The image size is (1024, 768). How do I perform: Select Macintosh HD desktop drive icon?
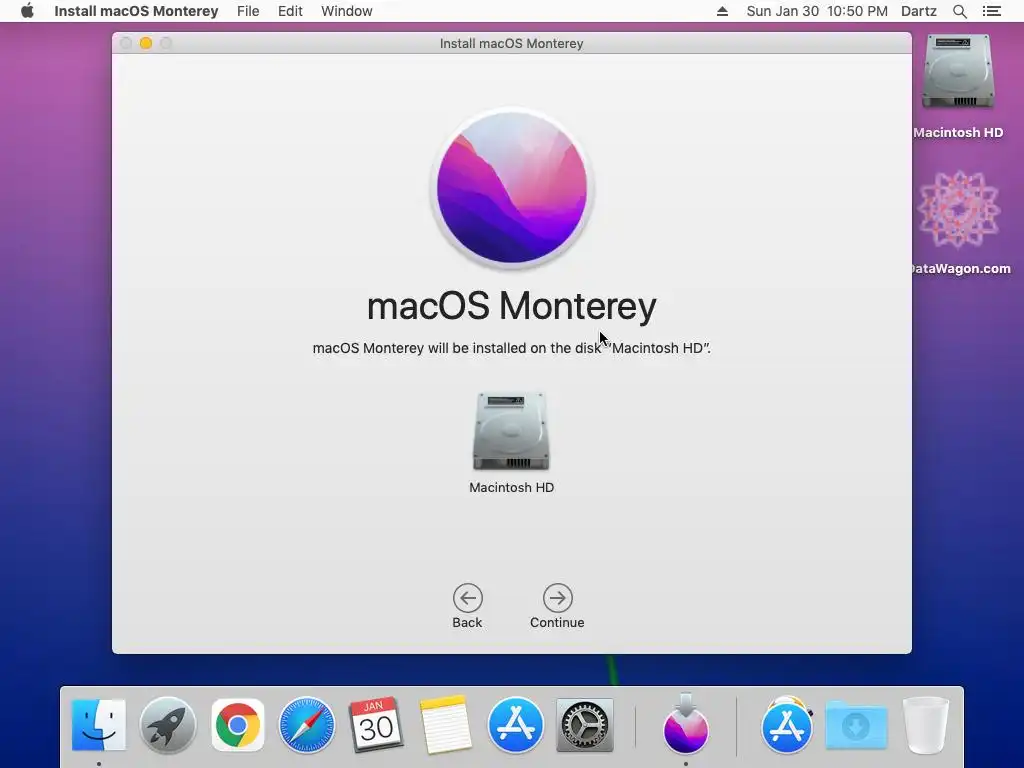coord(958,72)
